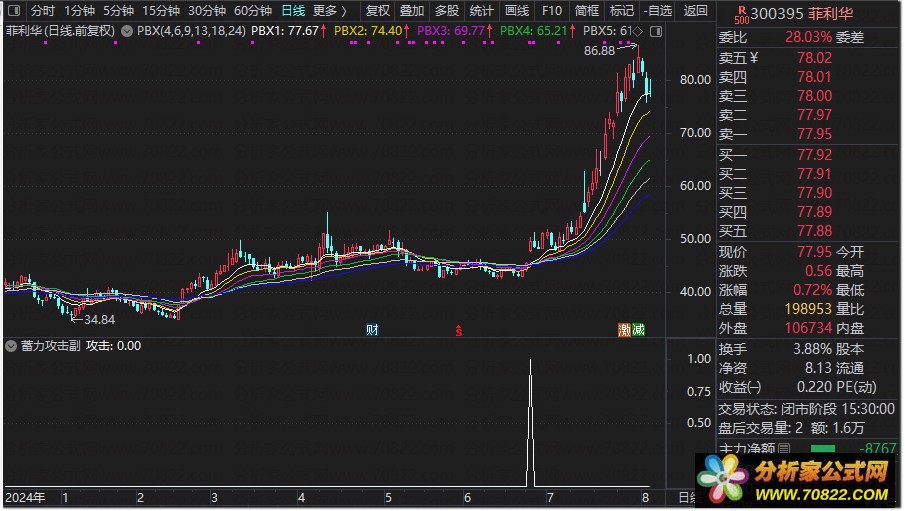Click the 86.88 high price label

point(599,51)
